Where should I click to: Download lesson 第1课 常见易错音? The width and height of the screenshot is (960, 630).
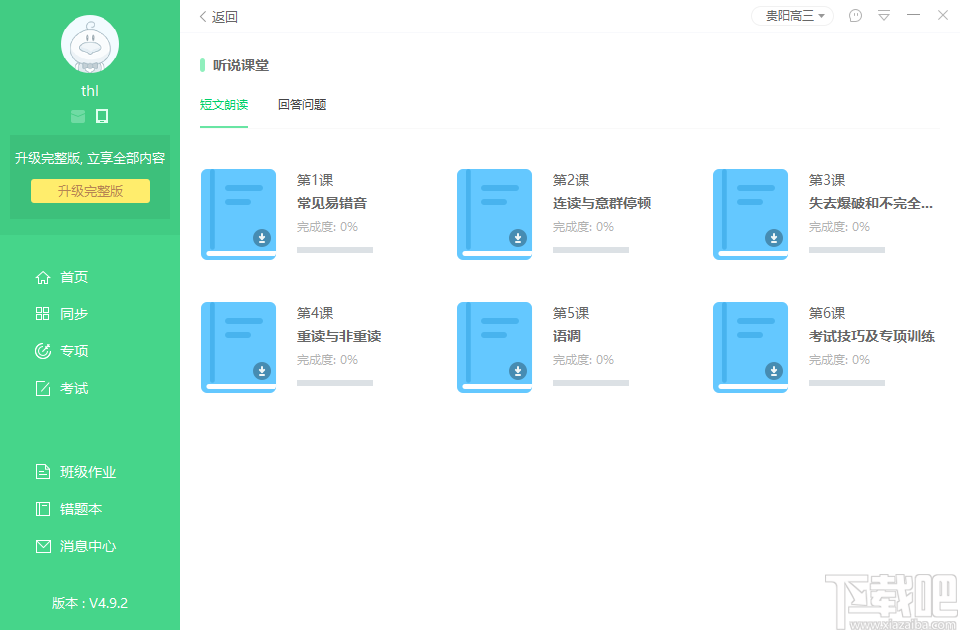click(x=262, y=239)
